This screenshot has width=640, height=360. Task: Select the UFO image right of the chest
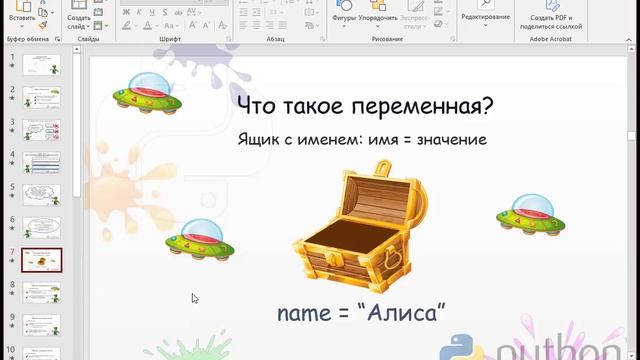point(531,215)
